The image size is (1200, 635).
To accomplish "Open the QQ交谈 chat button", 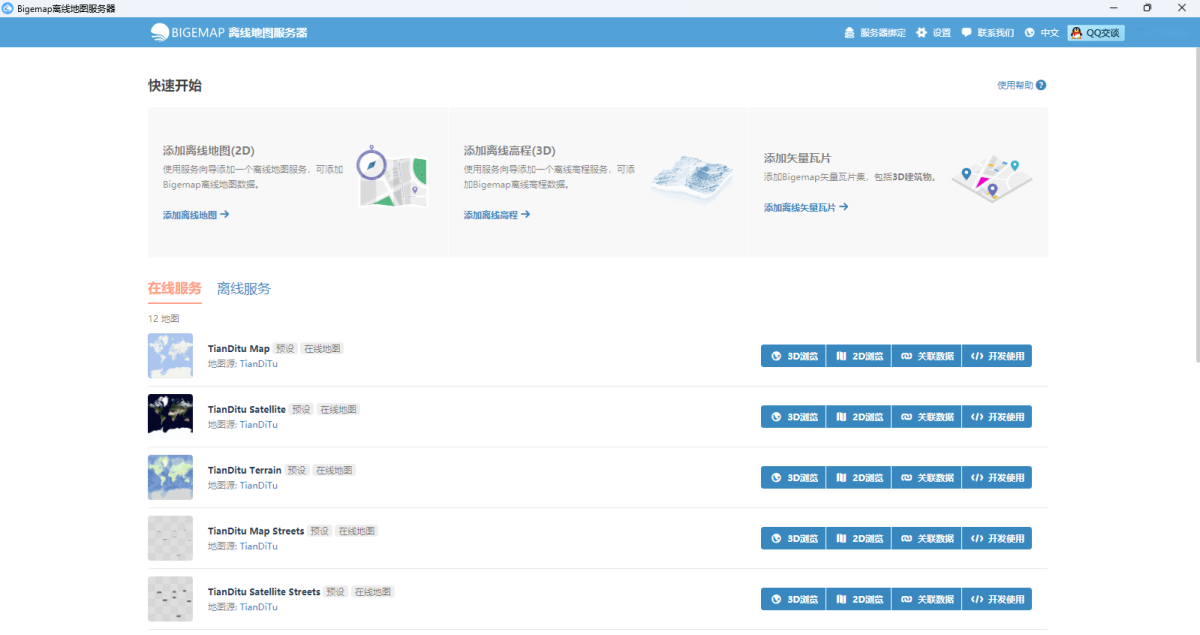I will [1096, 33].
